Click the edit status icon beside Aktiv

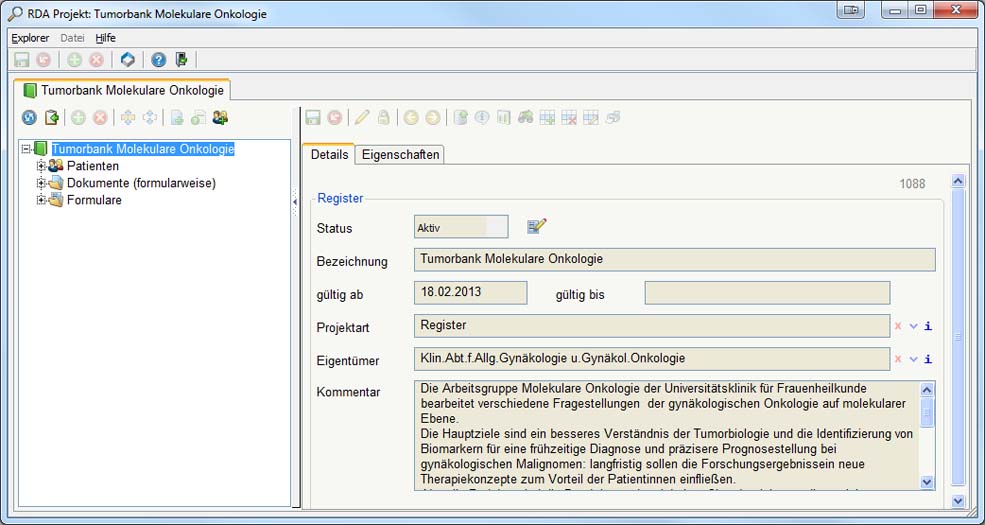click(x=537, y=227)
